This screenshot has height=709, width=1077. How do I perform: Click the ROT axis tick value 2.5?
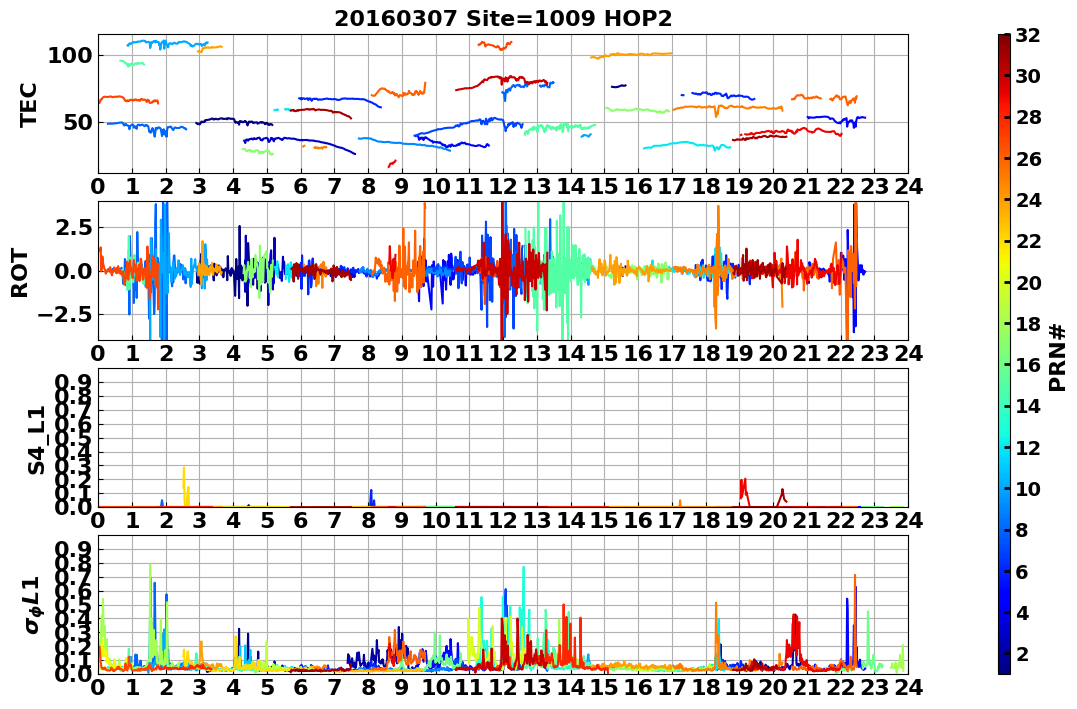coord(72,227)
